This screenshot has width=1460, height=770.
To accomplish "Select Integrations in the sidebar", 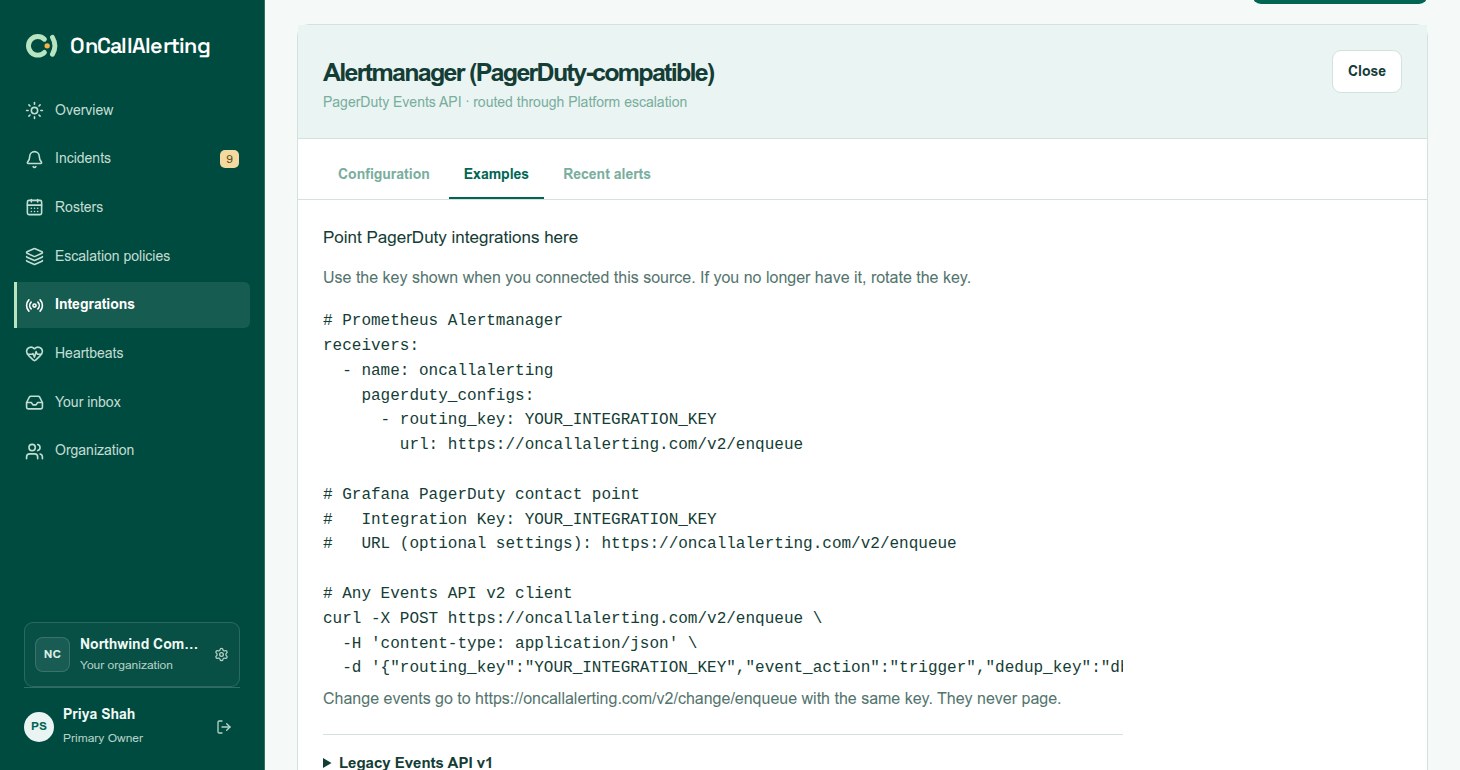I will point(132,305).
